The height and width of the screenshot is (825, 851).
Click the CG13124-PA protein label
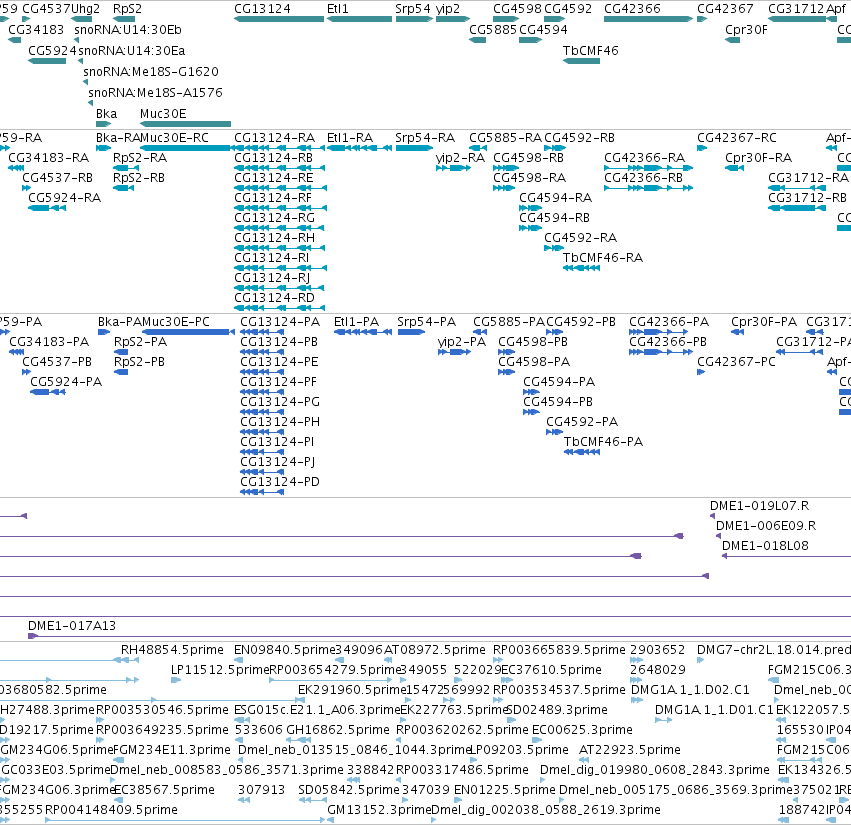[x=280, y=322]
